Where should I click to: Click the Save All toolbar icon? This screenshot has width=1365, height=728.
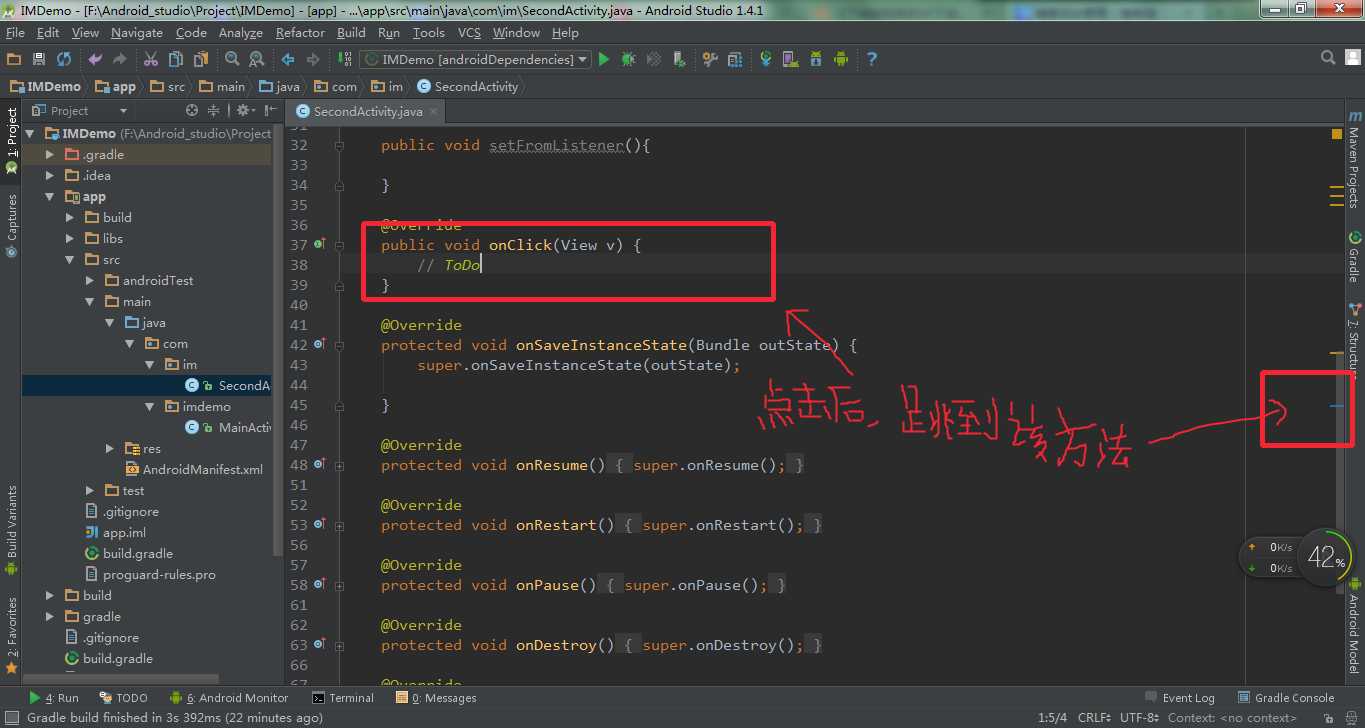(39, 60)
